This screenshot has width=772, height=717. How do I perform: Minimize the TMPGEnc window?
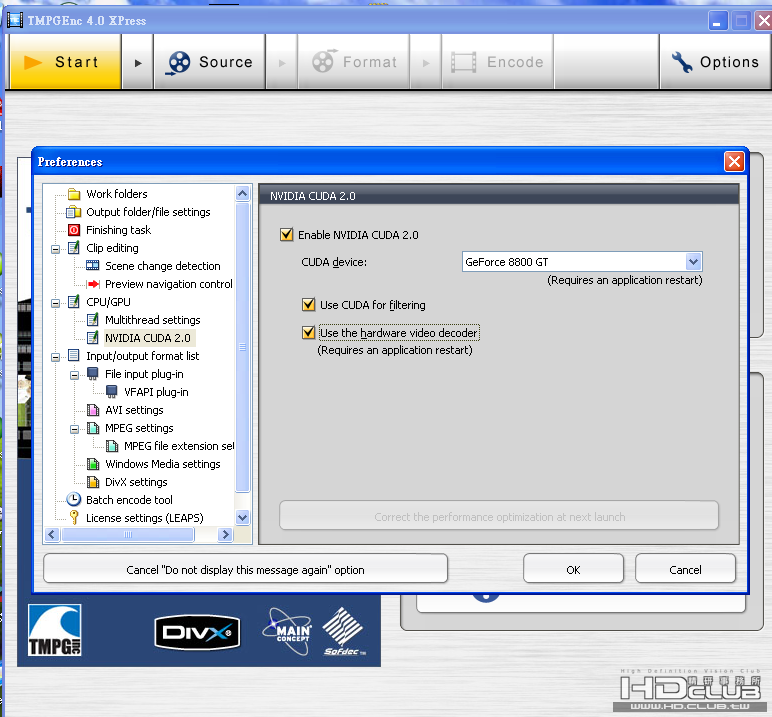click(718, 21)
